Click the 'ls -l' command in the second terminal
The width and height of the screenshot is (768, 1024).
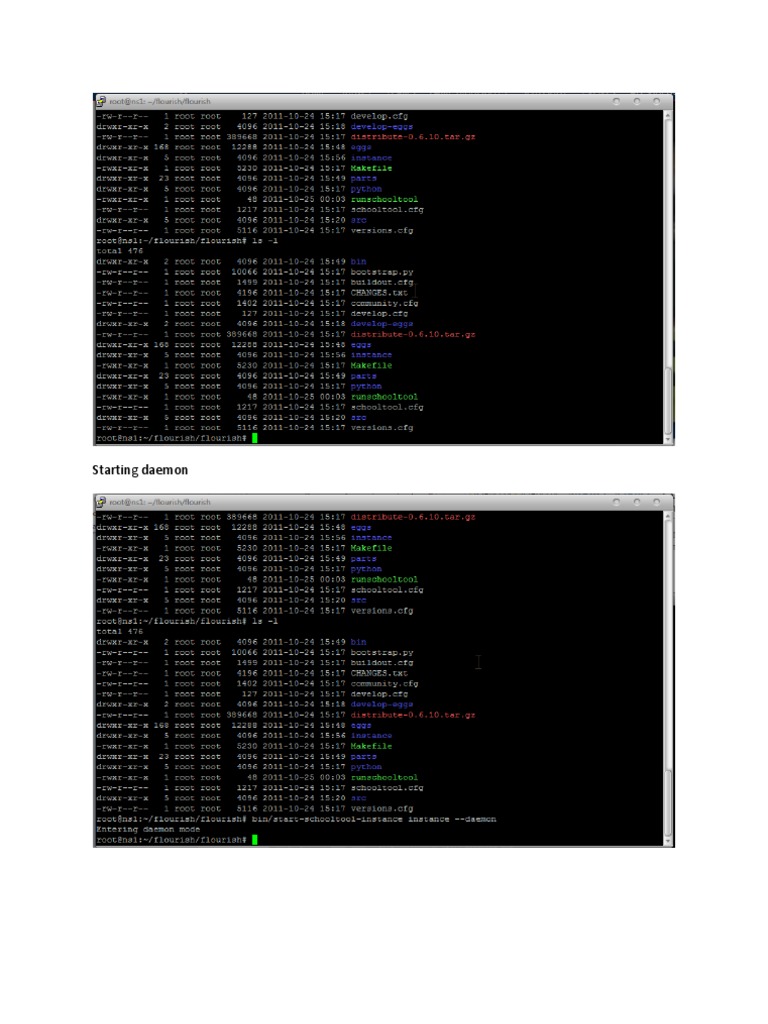pyautogui.click(x=264, y=621)
